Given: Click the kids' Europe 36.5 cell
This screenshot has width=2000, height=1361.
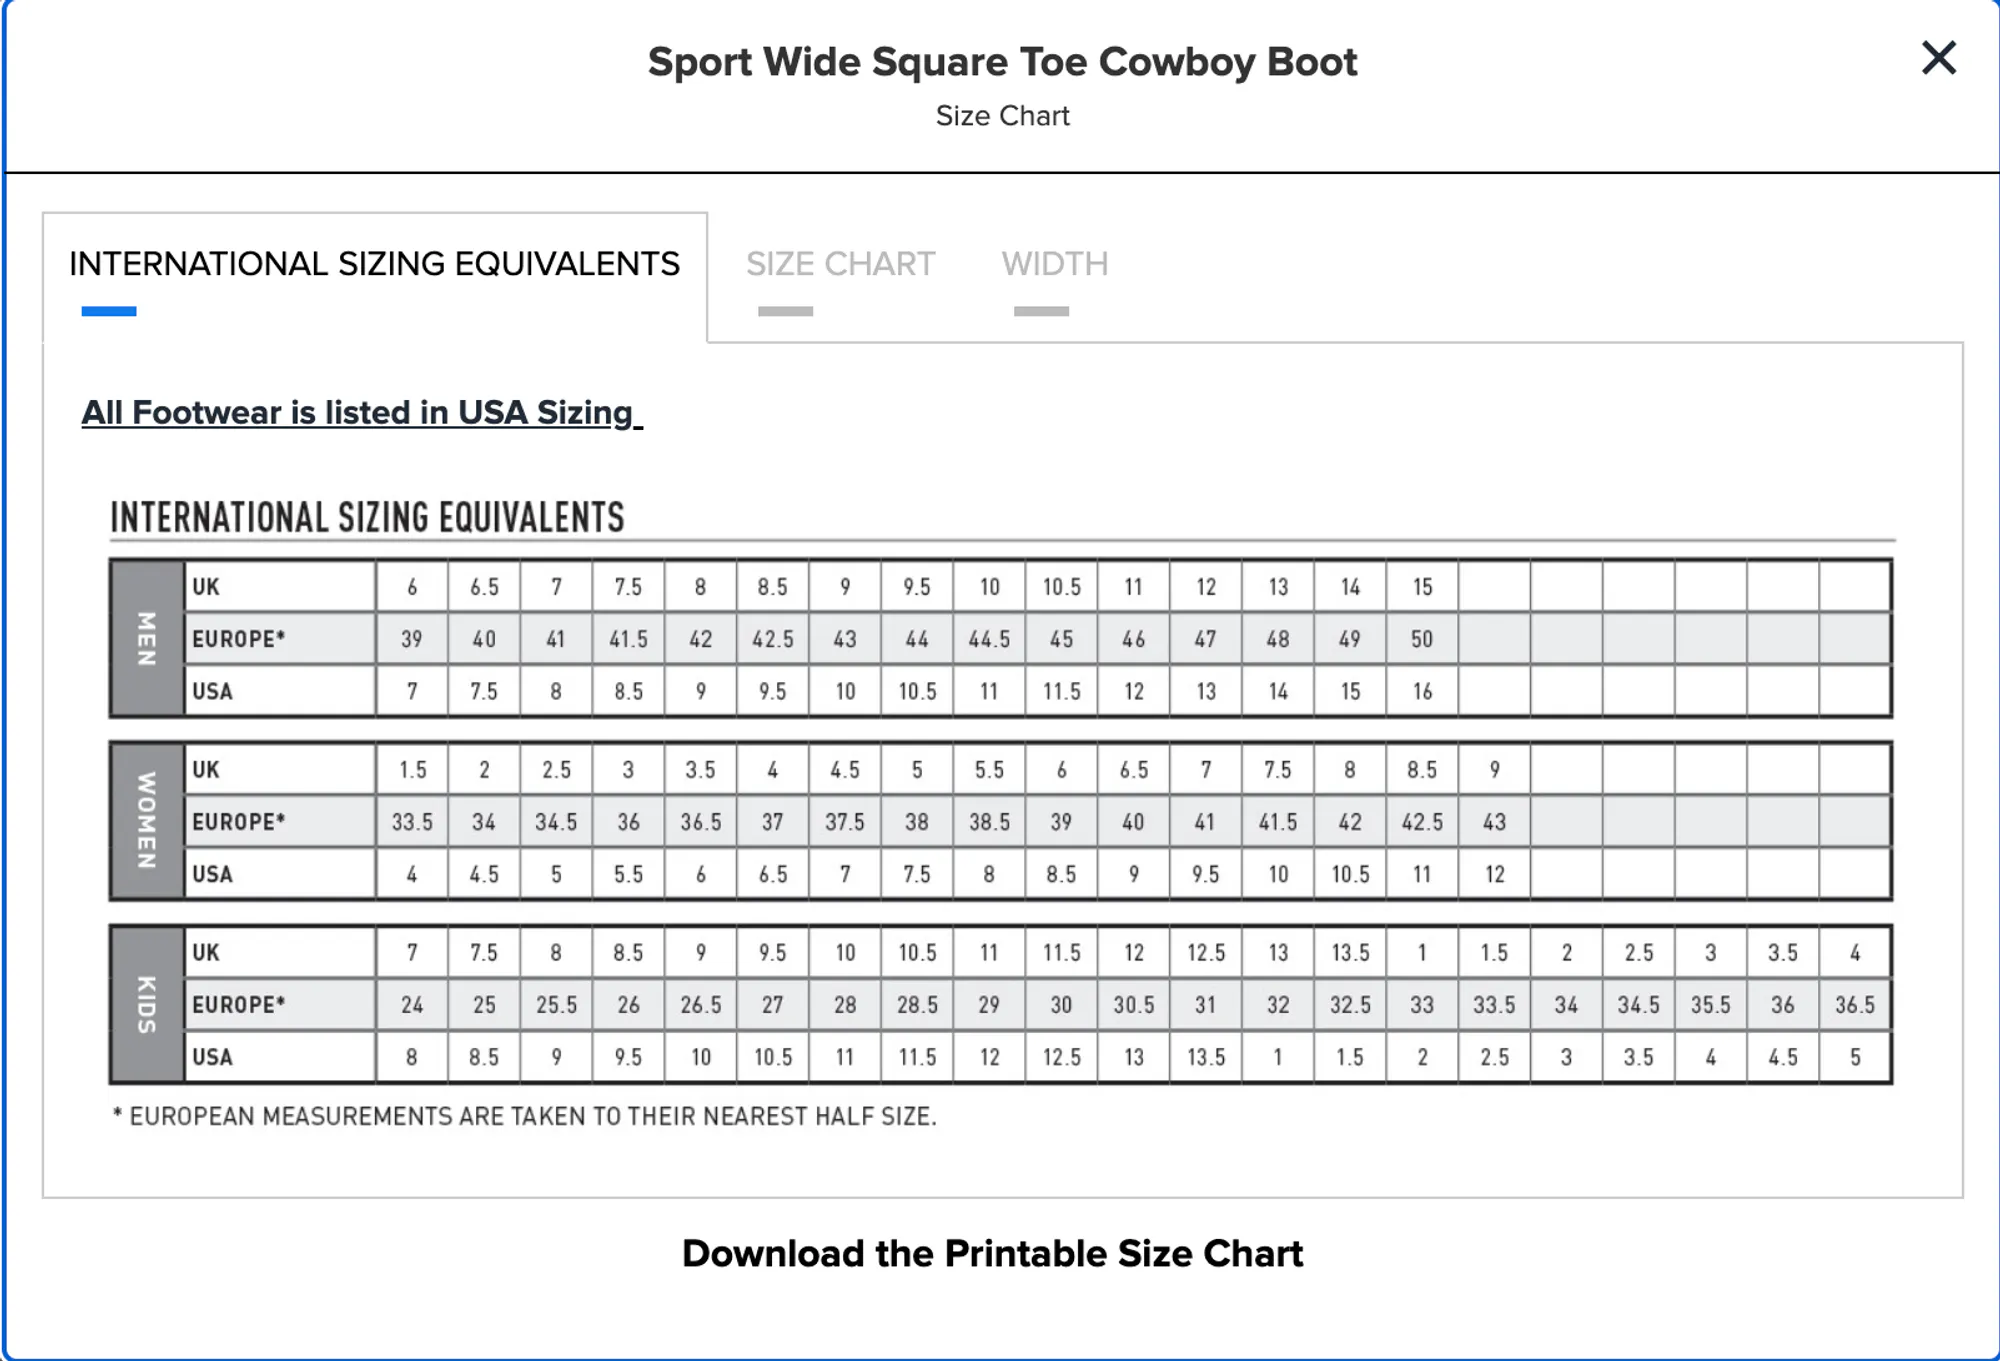Looking at the screenshot, I should click(1855, 1005).
